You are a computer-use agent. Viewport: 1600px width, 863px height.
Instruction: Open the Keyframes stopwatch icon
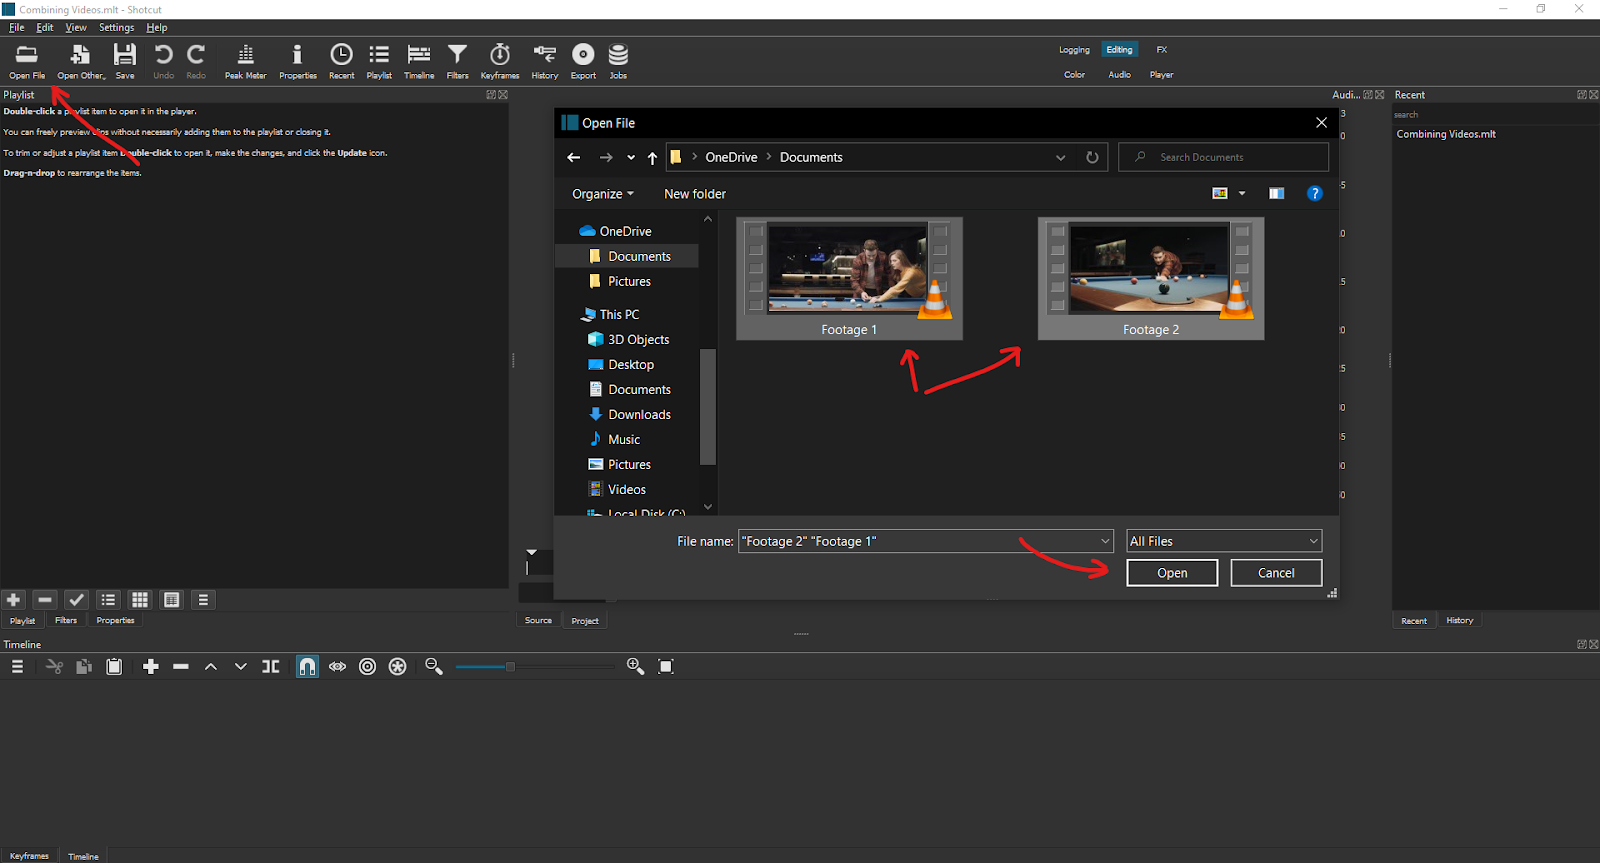click(x=500, y=61)
